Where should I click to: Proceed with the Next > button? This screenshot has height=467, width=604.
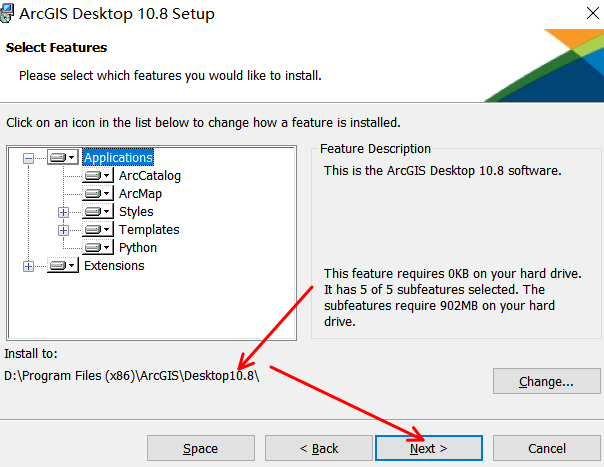429,449
